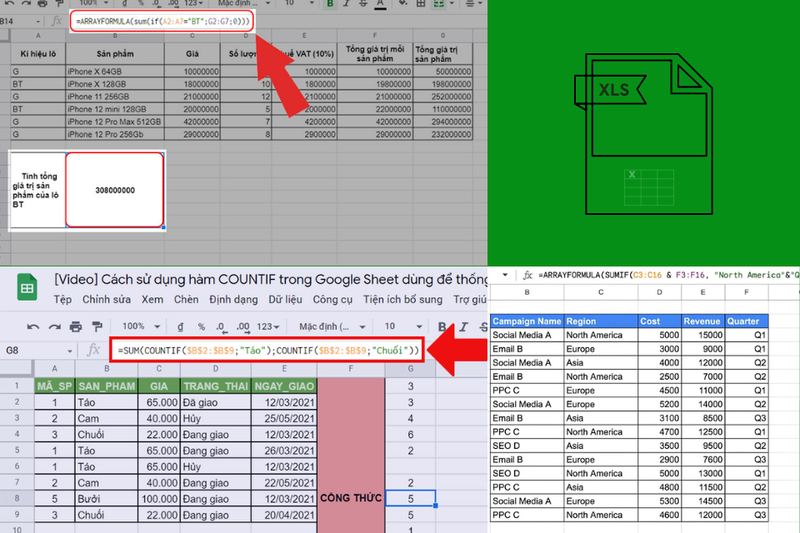Select the paint format roller tool
The height and width of the screenshot is (533, 800).
click(x=96, y=326)
